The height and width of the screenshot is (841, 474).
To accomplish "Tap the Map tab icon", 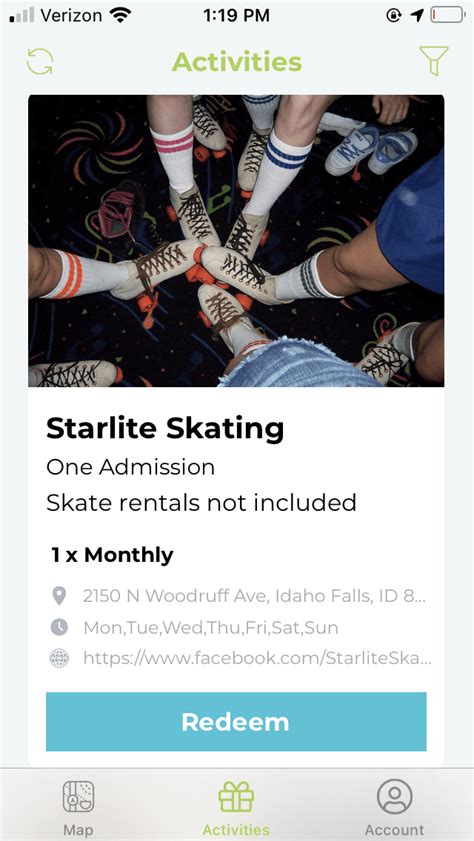I will tap(78, 796).
